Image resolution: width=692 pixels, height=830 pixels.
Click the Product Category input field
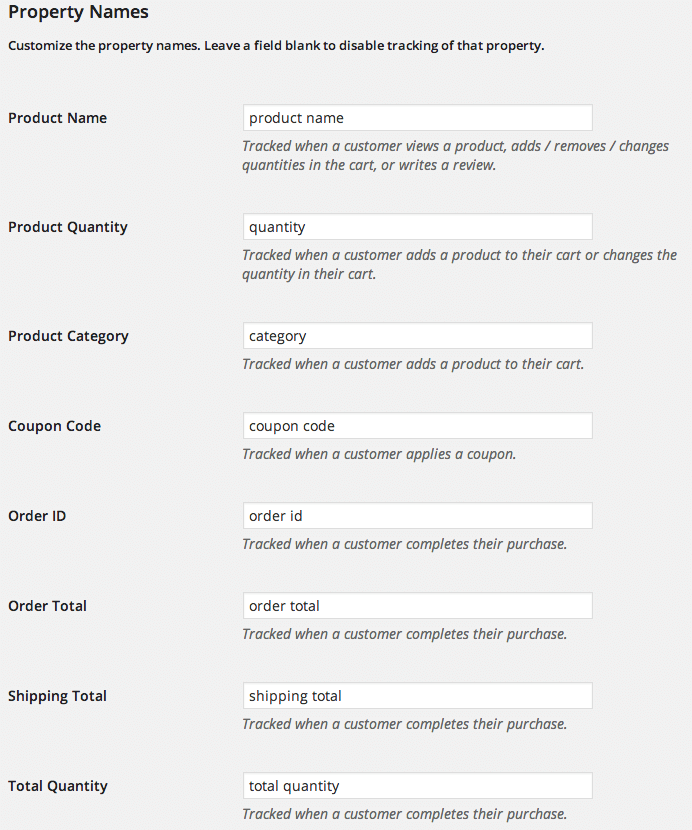tap(417, 336)
